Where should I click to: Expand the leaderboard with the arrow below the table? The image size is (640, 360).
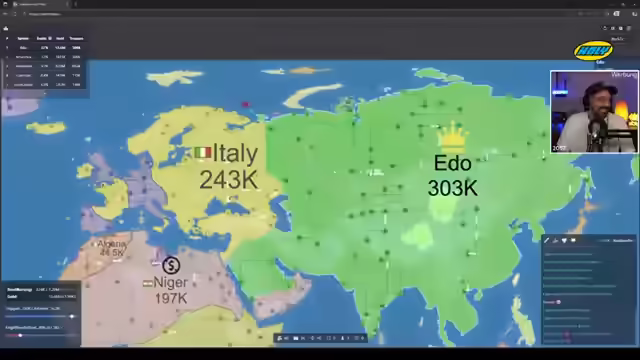pos(44,93)
